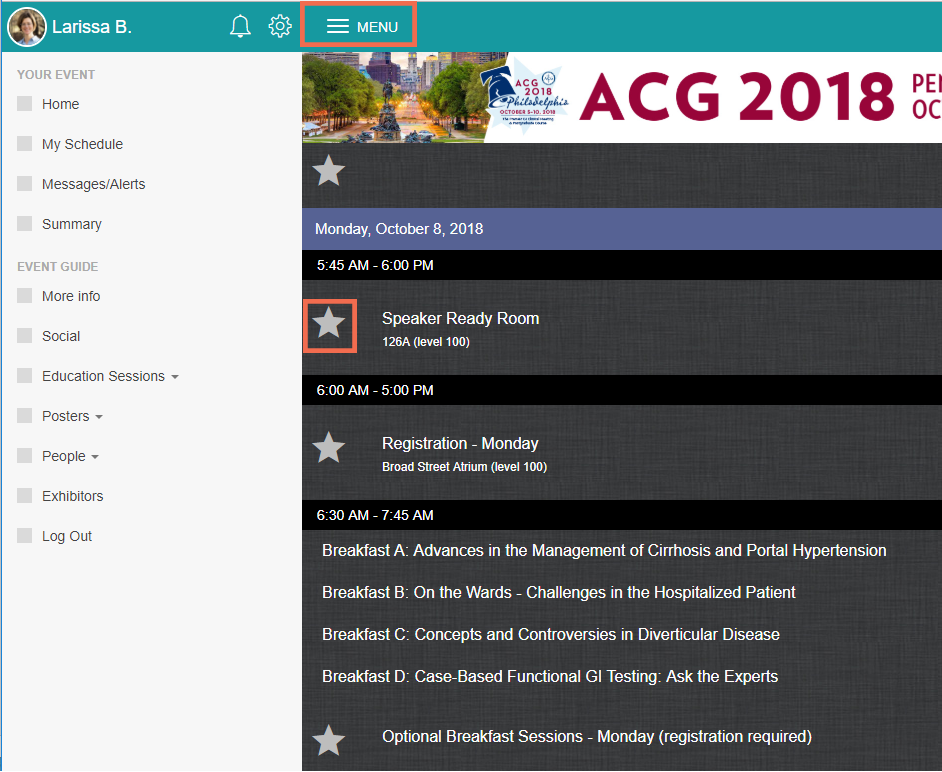Open Breakfast A cirrhosis management session
Image resolution: width=942 pixels, height=772 pixels.
click(x=604, y=550)
